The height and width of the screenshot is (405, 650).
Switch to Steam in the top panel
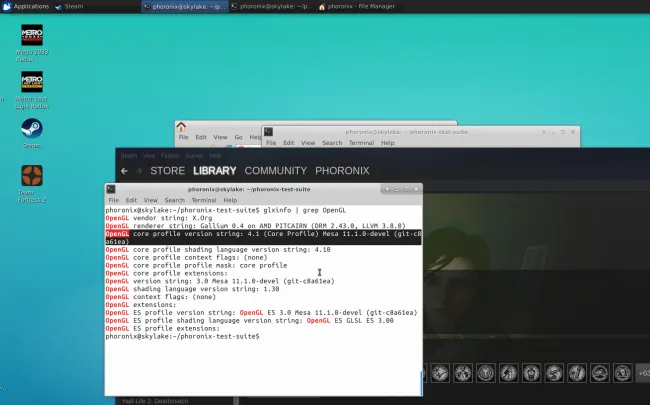tap(69, 6)
